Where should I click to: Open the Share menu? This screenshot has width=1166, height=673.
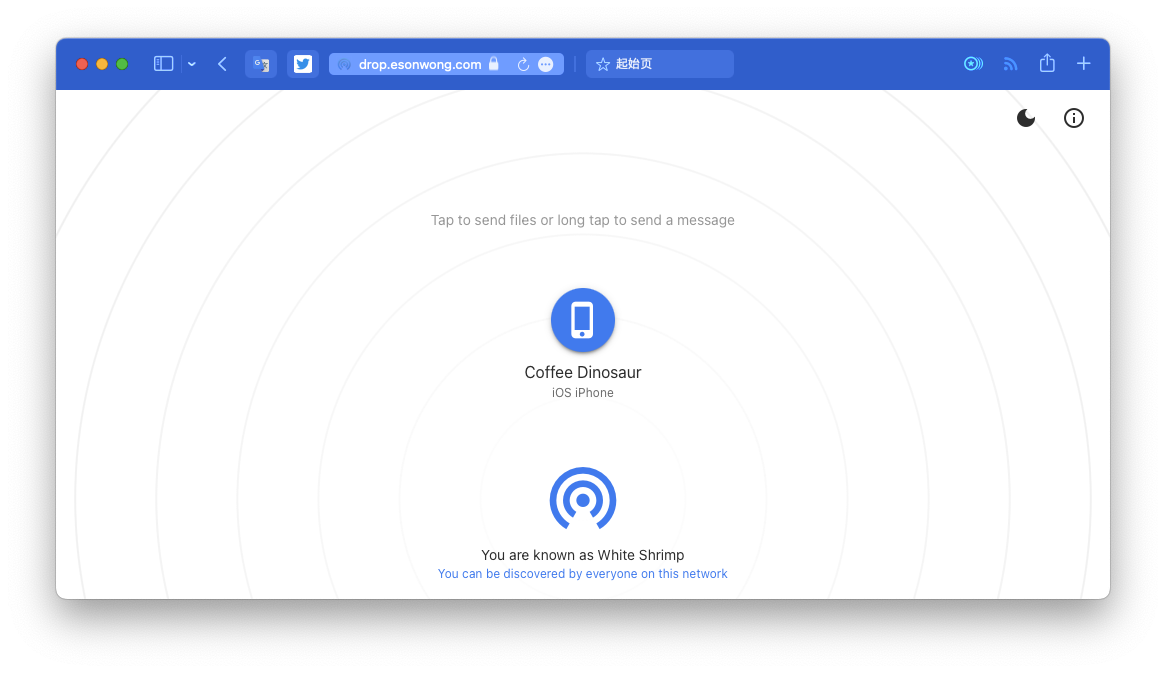click(1047, 64)
